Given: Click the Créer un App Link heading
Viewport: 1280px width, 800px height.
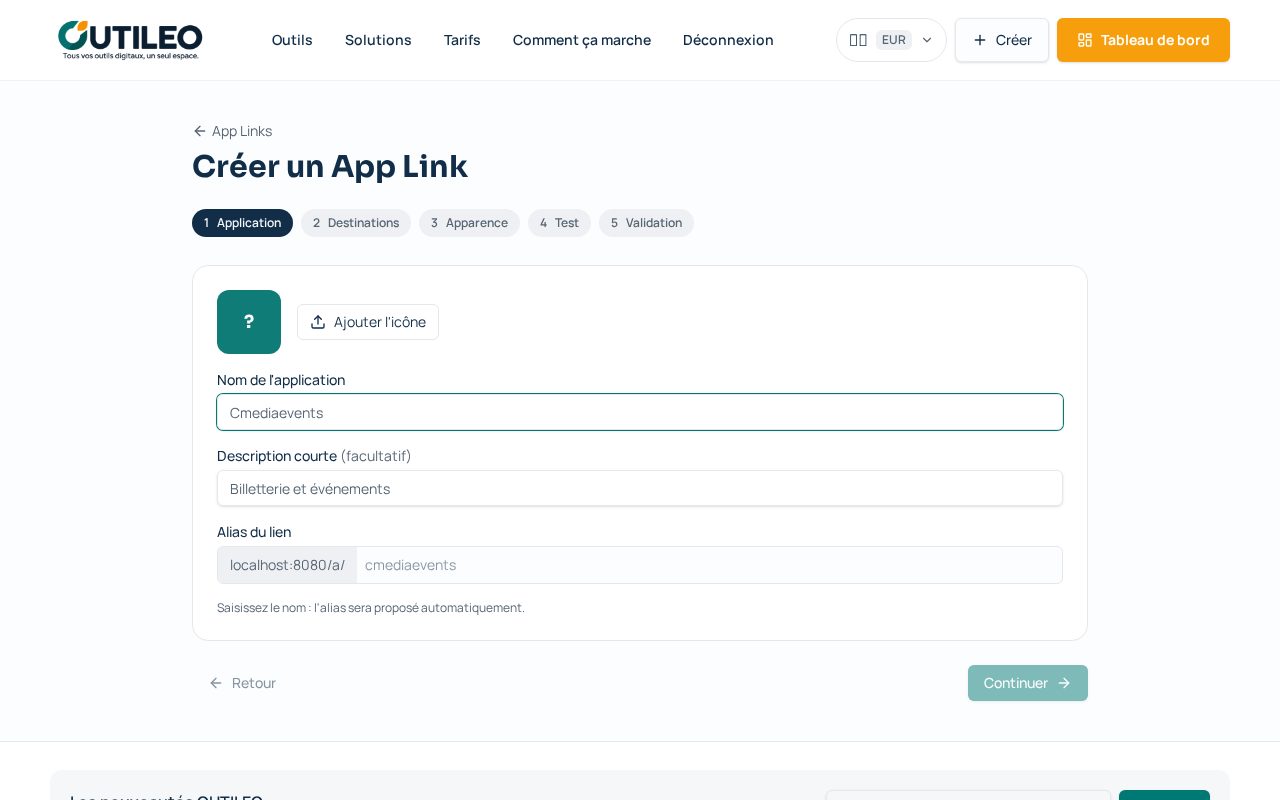Looking at the screenshot, I should (x=330, y=166).
